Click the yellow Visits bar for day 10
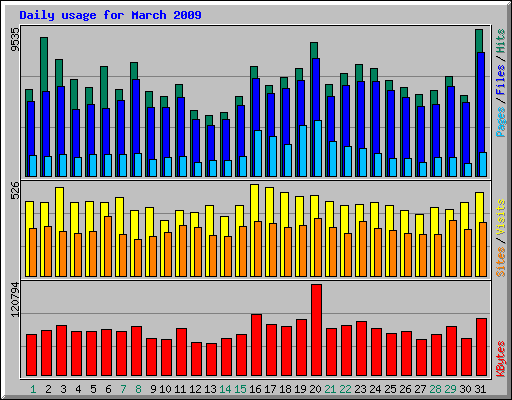Screen dimensions: 512x400 point(164,226)
